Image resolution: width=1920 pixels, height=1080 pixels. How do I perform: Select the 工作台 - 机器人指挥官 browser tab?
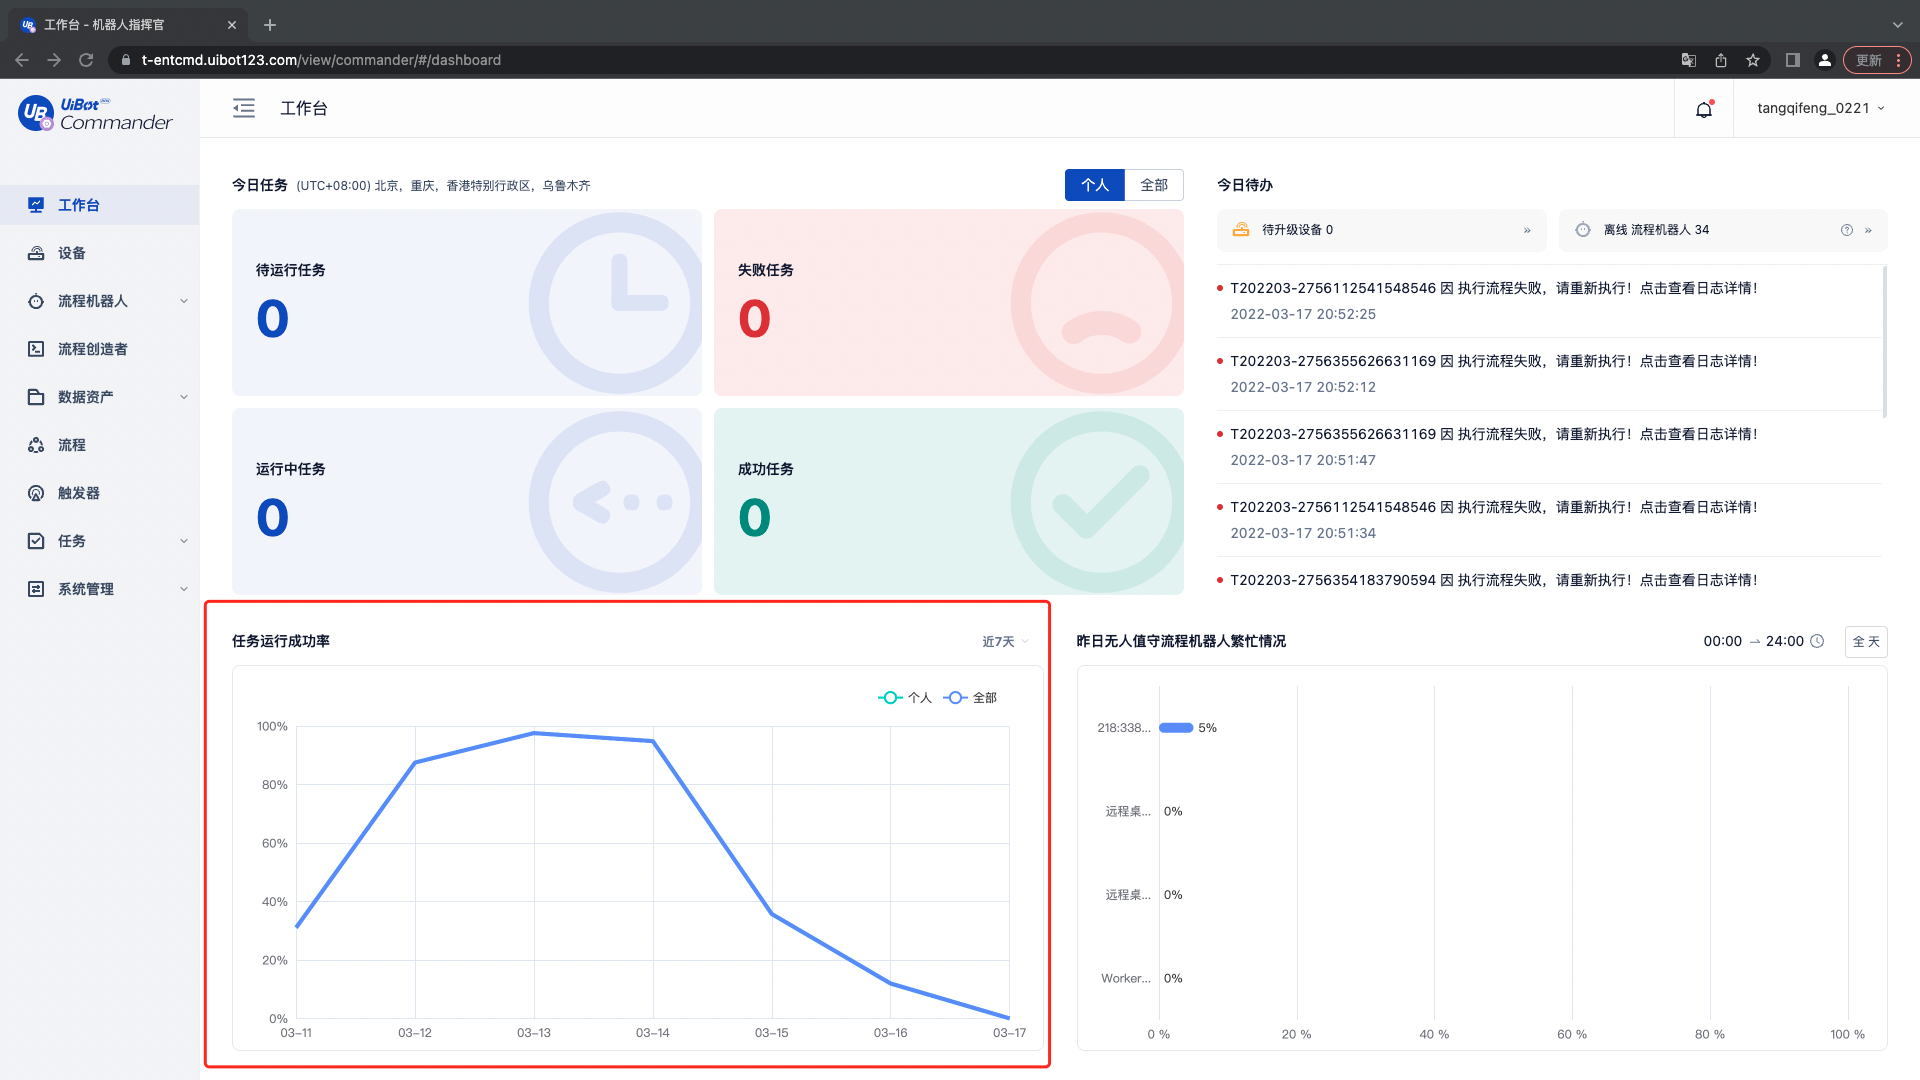tap(128, 25)
